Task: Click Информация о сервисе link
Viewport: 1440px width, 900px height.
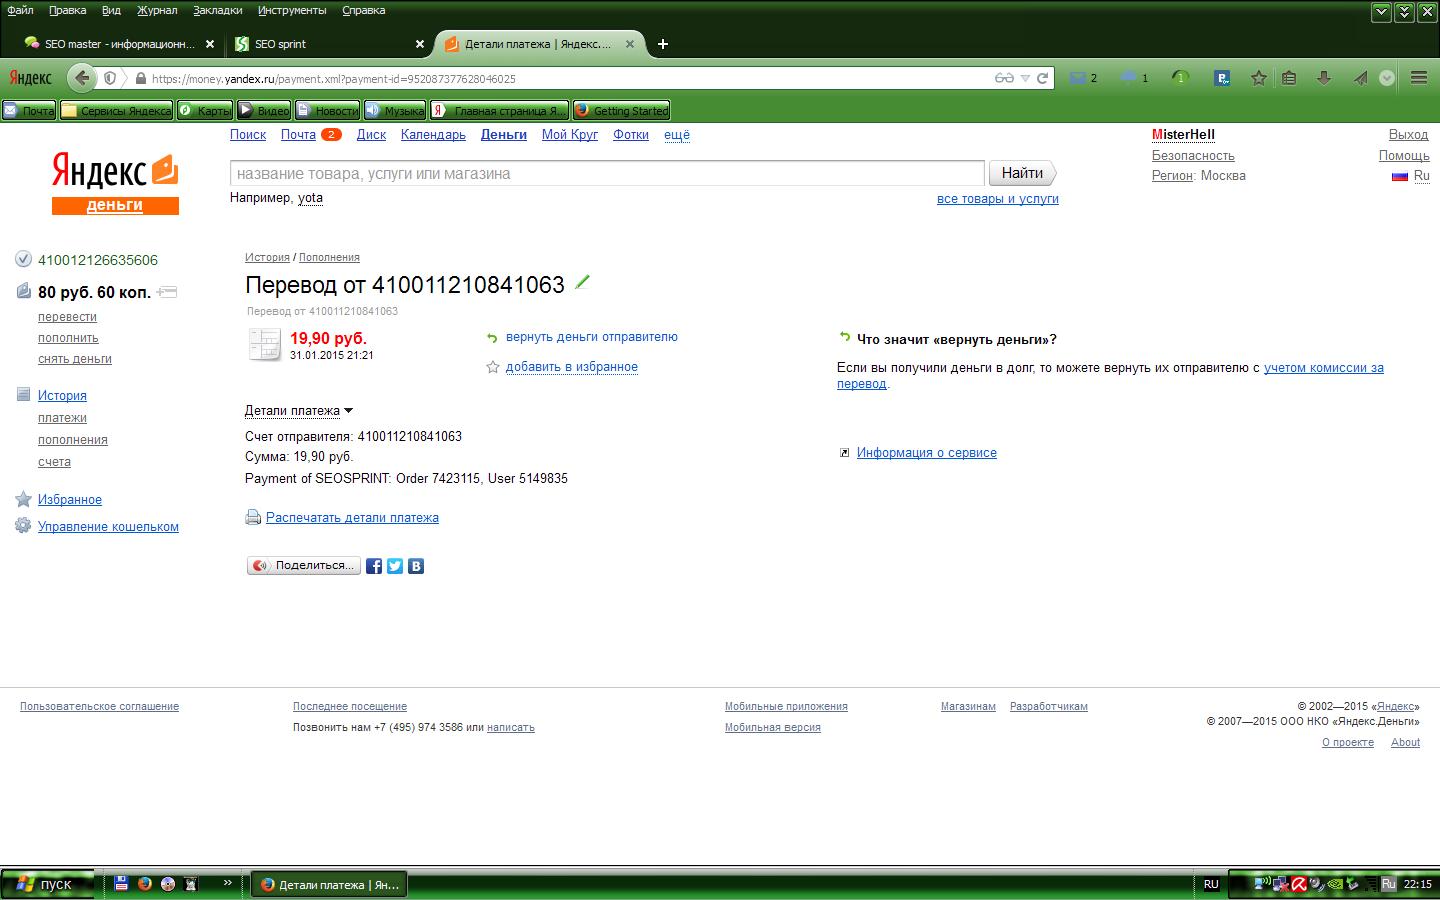Action: point(927,453)
